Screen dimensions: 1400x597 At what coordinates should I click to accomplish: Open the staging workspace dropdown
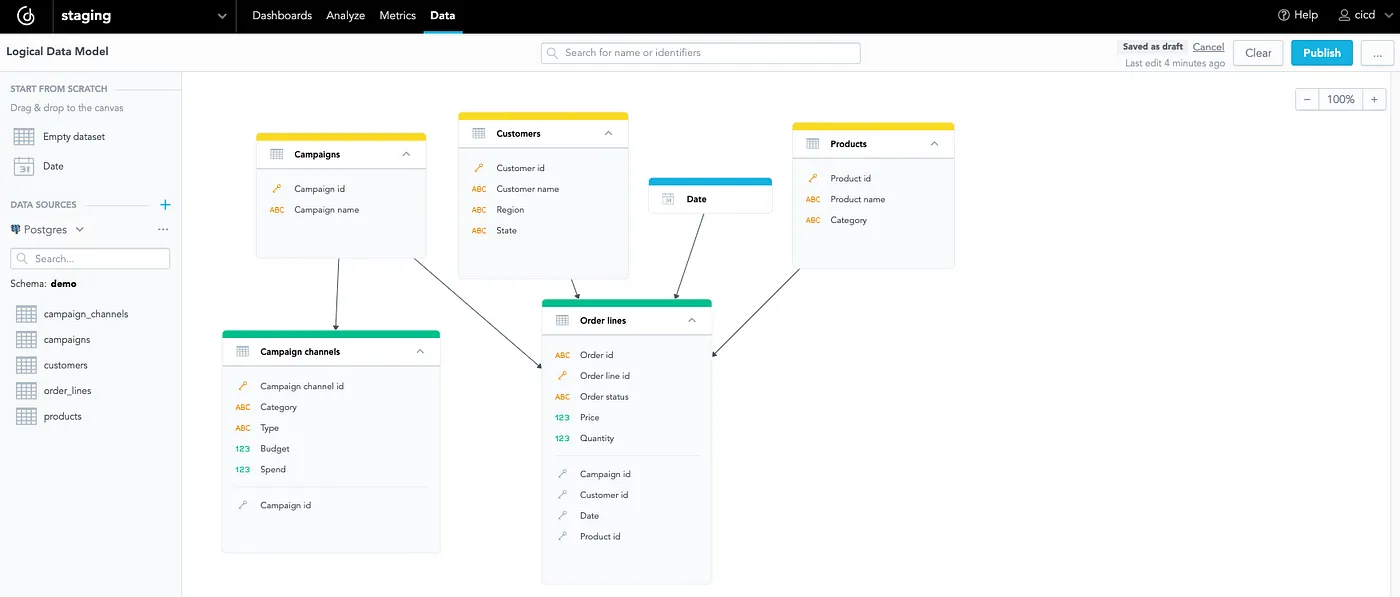click(222, 15)
